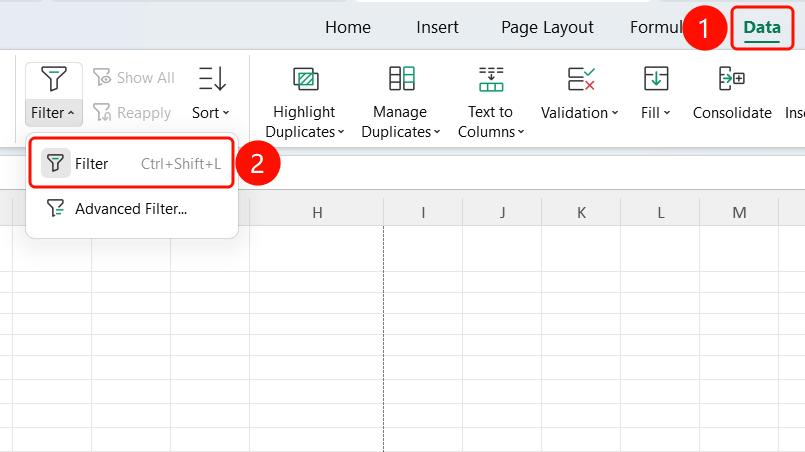Click the Sort icon

pyautogui.click(x=212, y=79)
